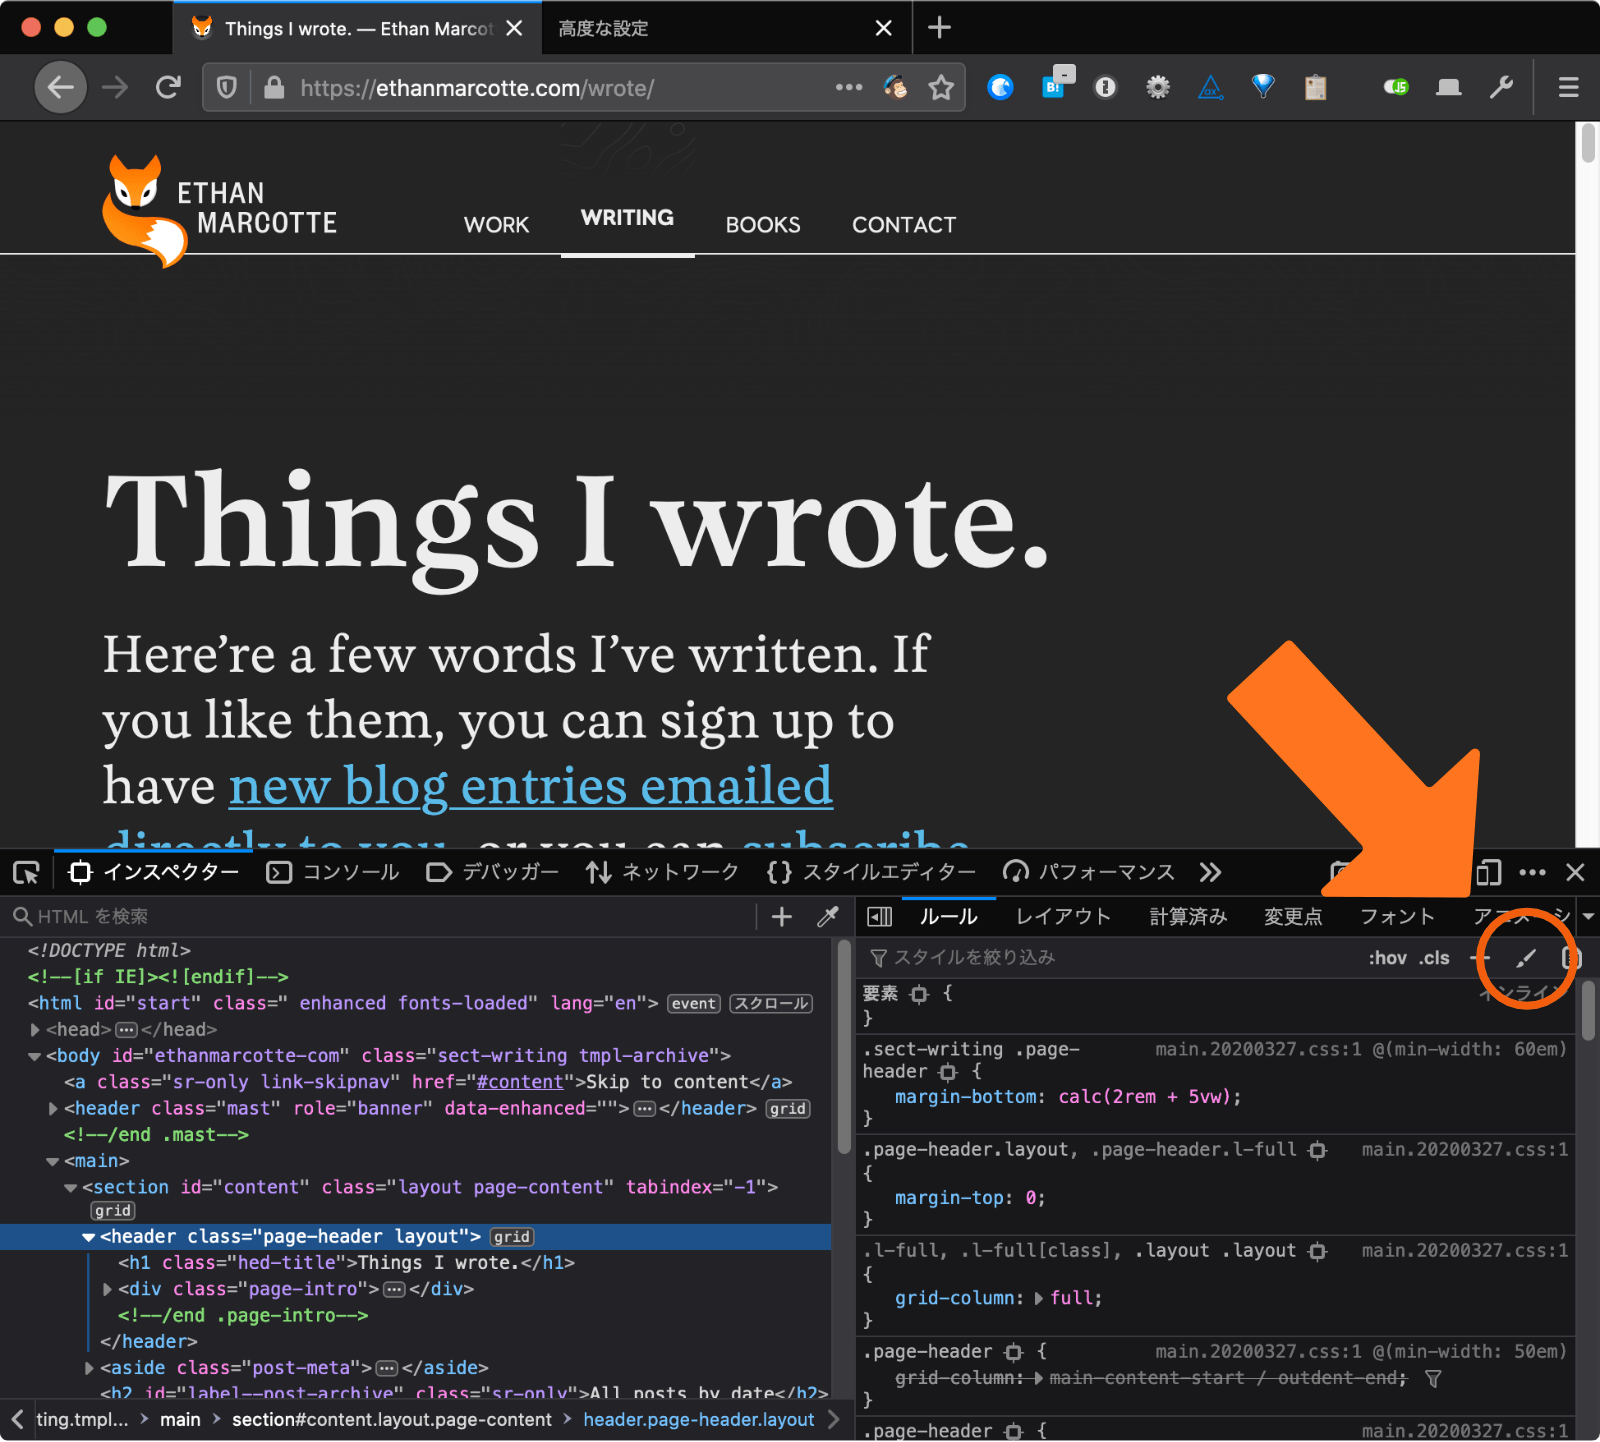Bookmark this page with star icon
1600x1442 pixels.
[x=941, y=88]
